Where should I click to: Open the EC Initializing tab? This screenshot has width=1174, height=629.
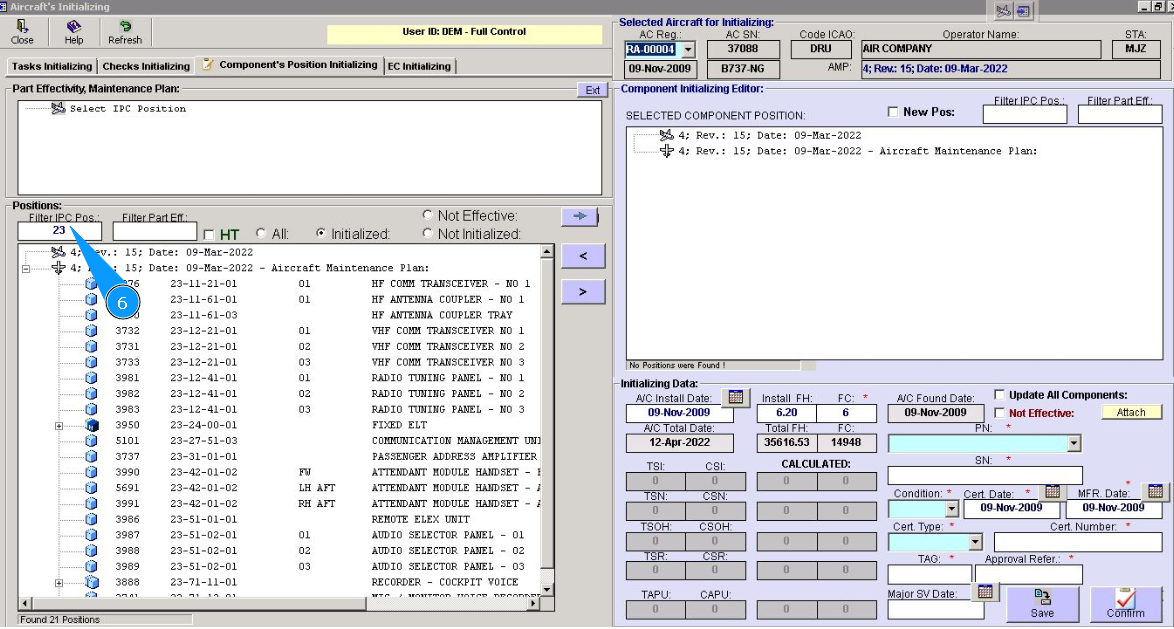[419, 66]
